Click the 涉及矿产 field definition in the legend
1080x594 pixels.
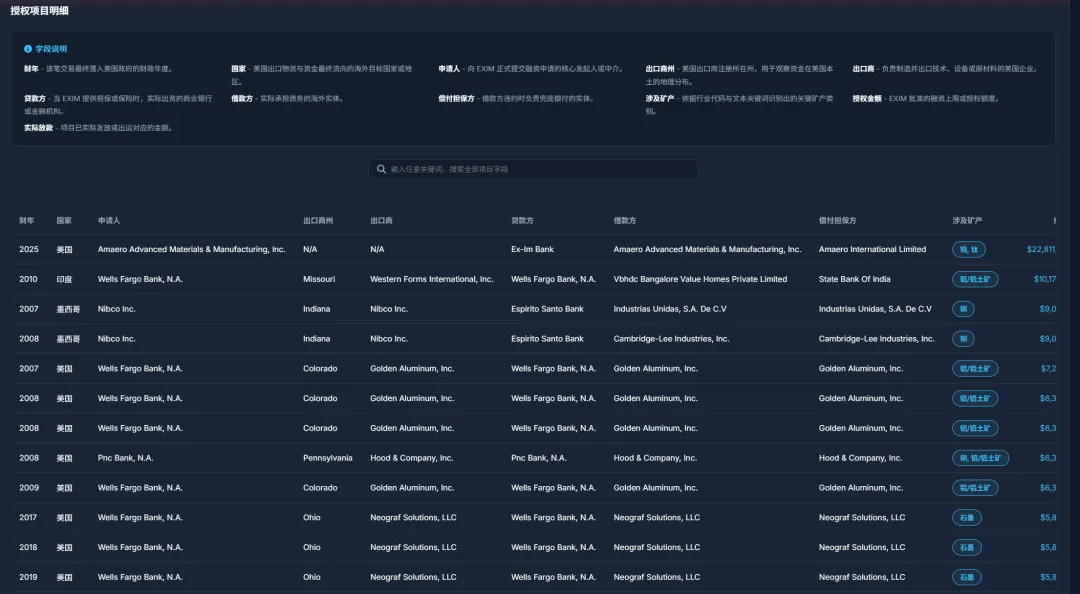[x=739, y=105]
